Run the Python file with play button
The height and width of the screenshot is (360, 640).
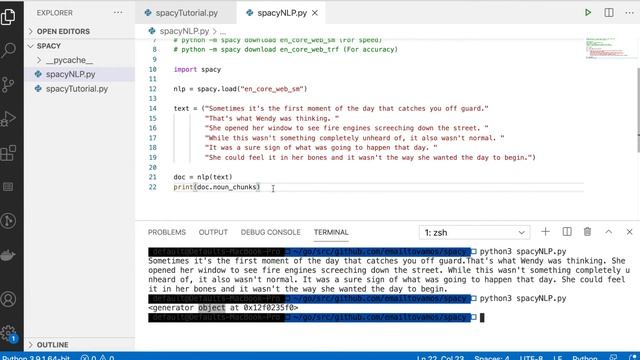588,13
